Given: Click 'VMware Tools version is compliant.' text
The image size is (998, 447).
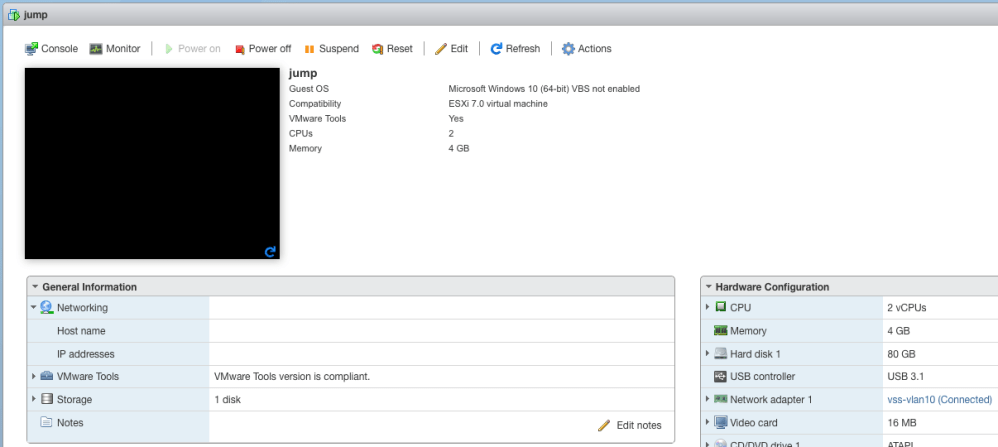Looking at the screenshot, I should point(292,376).
